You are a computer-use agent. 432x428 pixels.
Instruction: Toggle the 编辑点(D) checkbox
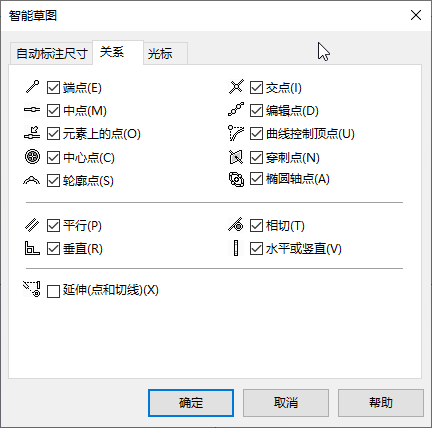[256, 111]
